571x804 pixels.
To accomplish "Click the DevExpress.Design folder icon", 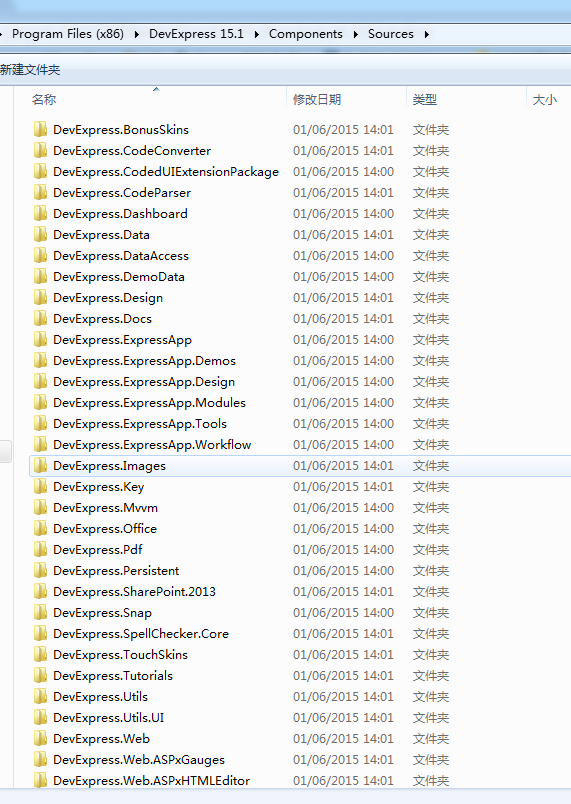I will click(x=40, y=297).
